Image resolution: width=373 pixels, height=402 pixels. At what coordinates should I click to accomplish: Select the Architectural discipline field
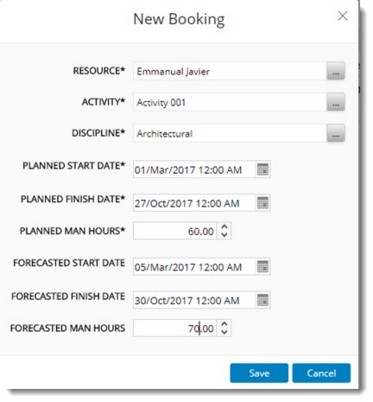[230, 133]
